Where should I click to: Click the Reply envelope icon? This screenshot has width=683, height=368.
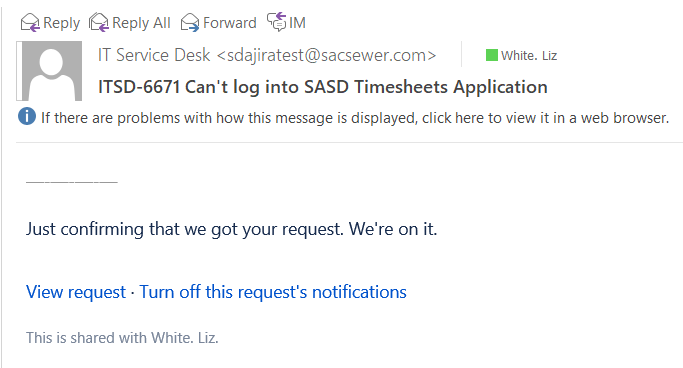pyautogui.click(x=30, y=23)
